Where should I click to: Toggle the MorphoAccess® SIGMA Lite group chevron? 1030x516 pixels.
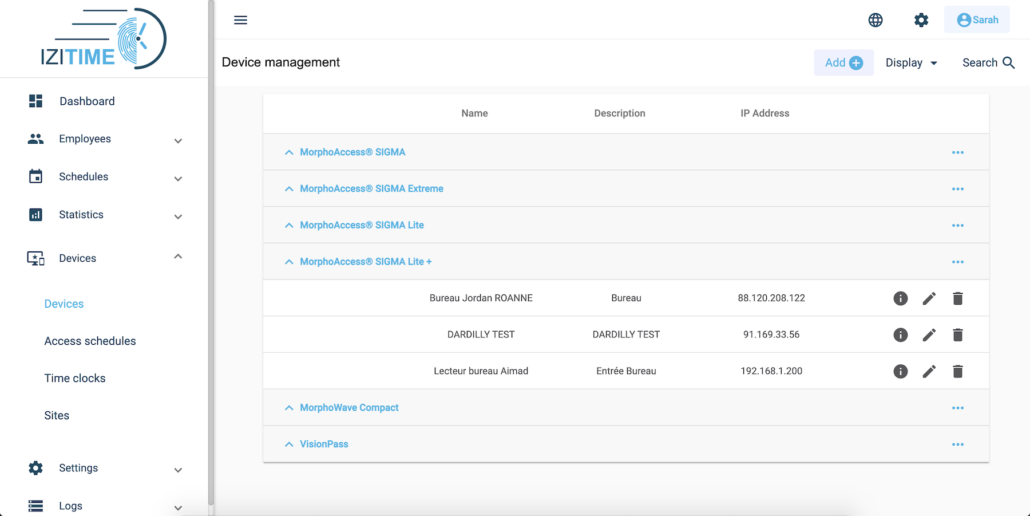click(x=288, y=225)
